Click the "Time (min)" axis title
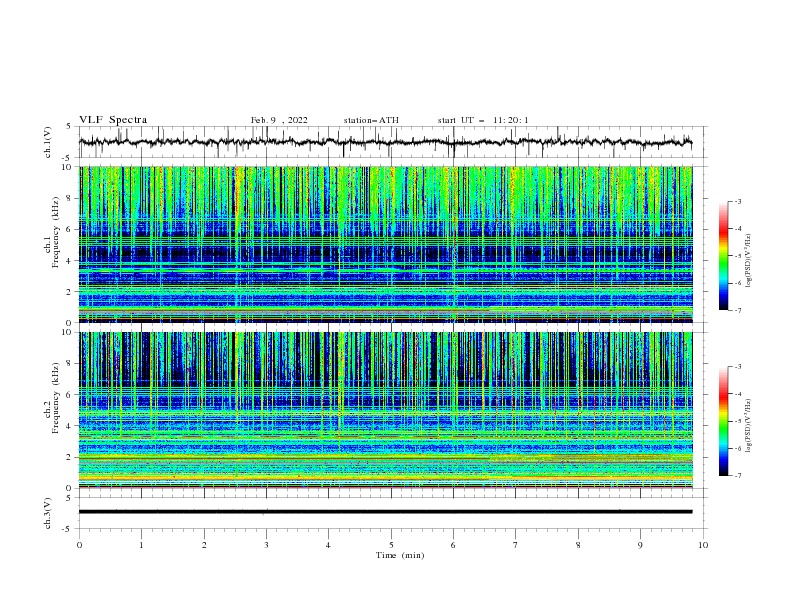Screen dimensions: 792x612 (x=400, y=555)
